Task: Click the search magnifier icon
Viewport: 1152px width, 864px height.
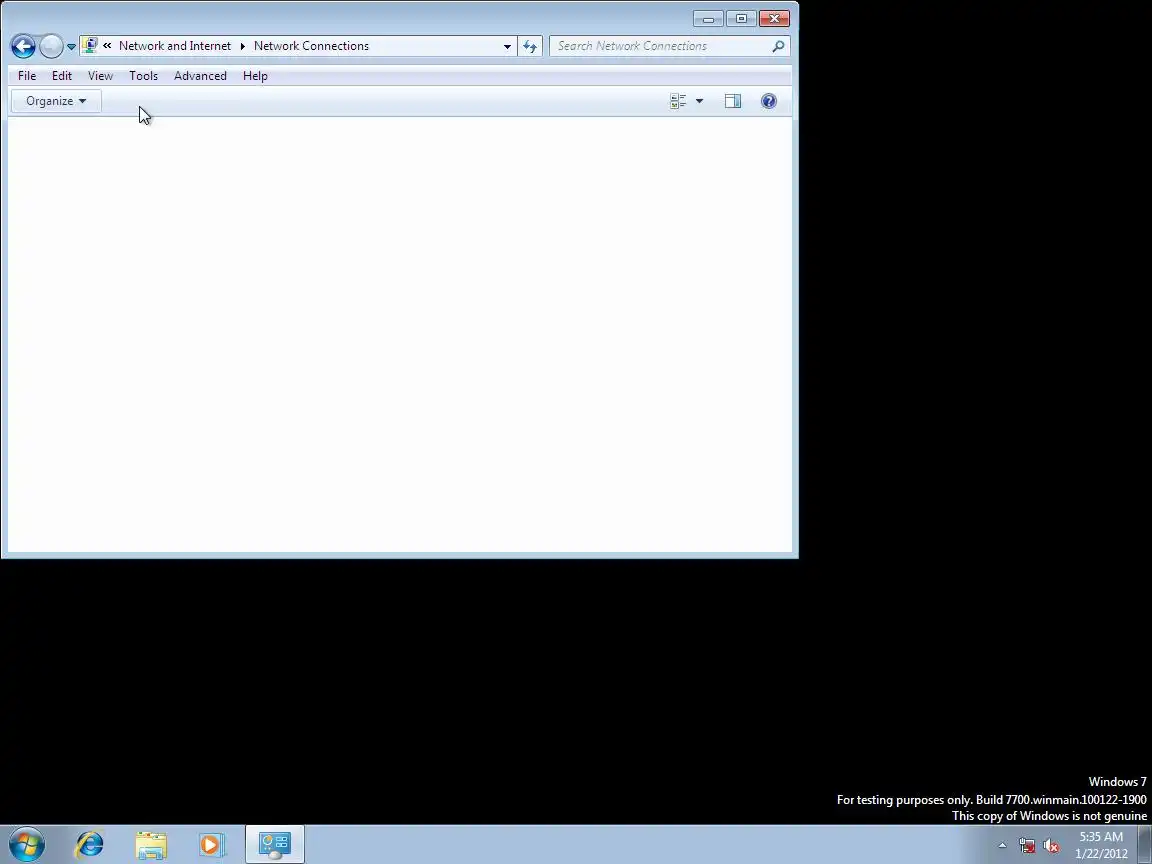Action: pos(778,46)
